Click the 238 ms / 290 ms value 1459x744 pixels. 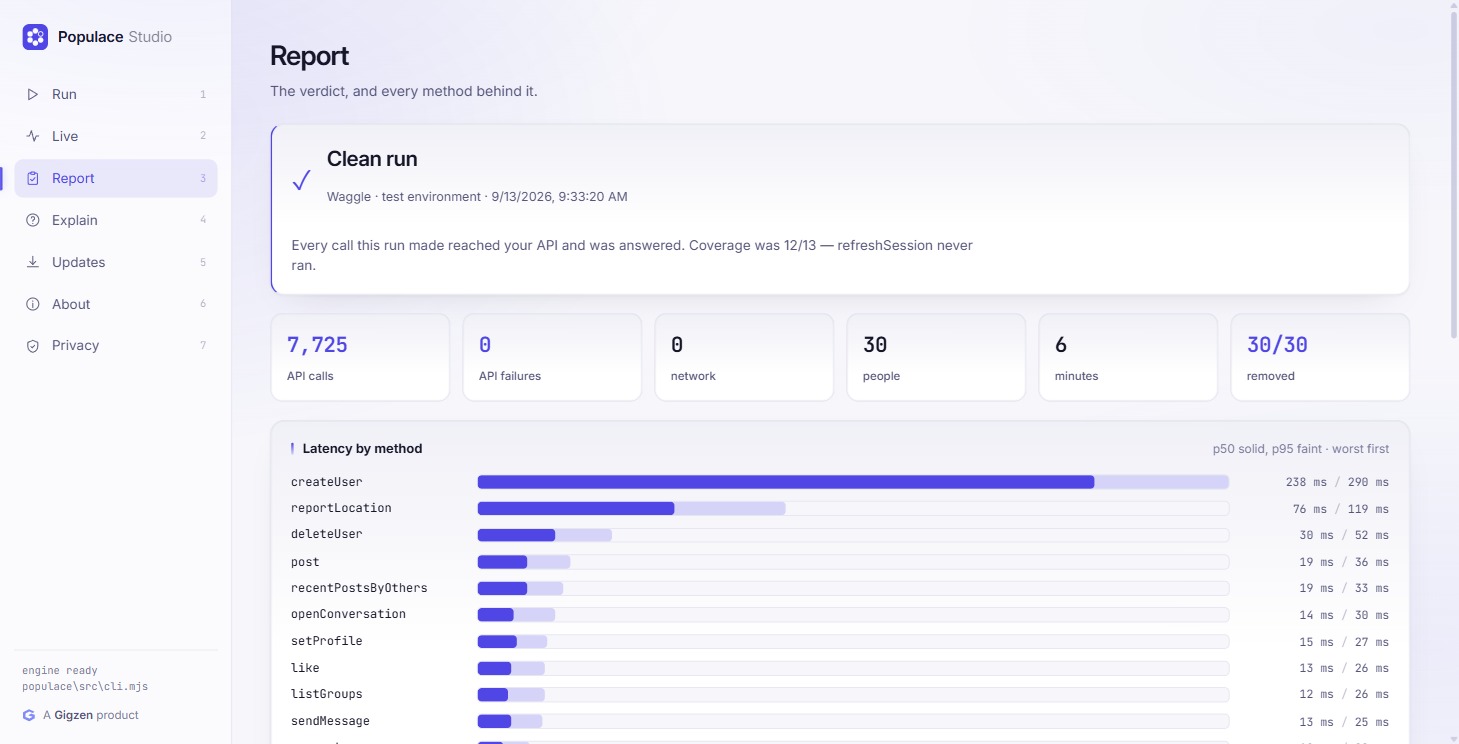[1337, 482]
